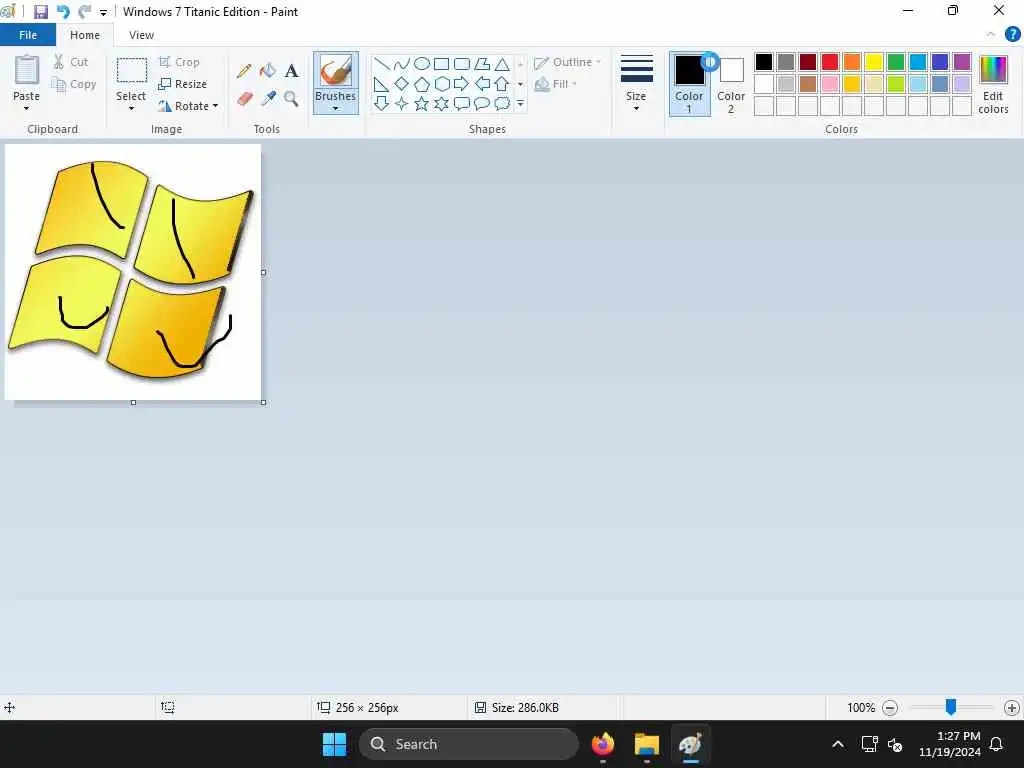Expand the Select dropdown arrow
1024x768 pixels.
tap(131, 108)
